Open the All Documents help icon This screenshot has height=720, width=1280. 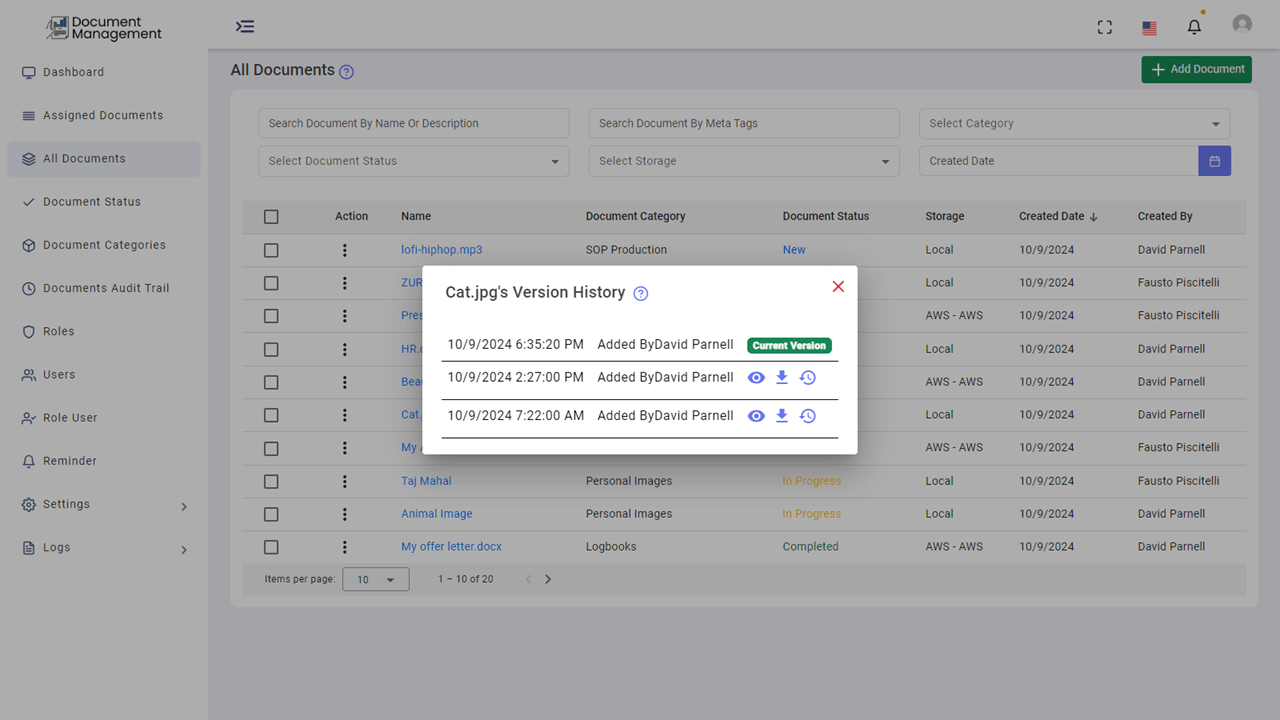[x=346, y=71]
